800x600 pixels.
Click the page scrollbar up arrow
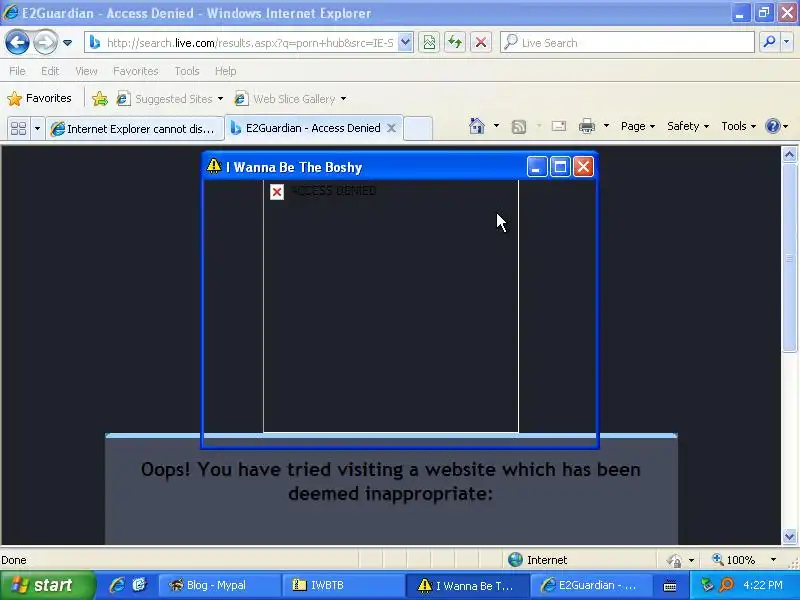789,154
